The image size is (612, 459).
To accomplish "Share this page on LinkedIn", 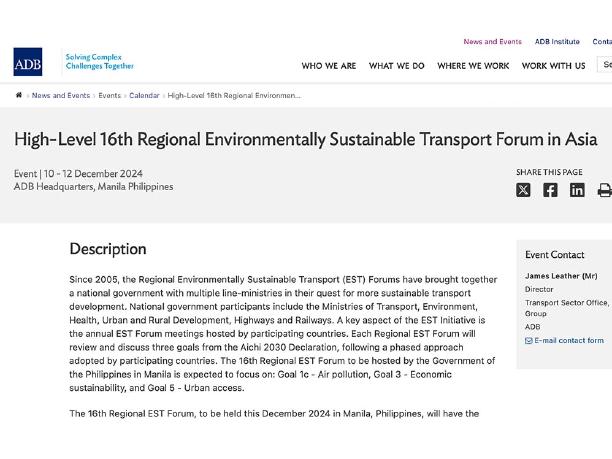I will [x=577, y=190].
